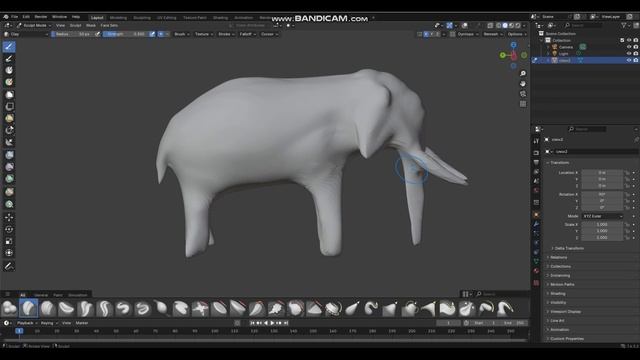The height and width of the screenshot is (360, 640).
Task: Hide Collection with eye icon
Action: pyautogui.click(x=629, y=40)
